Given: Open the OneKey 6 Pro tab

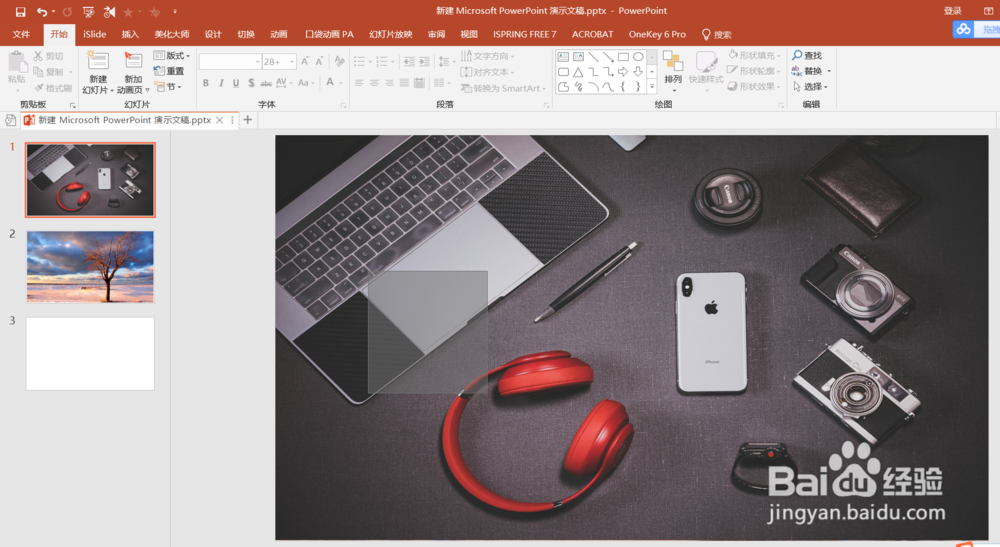Looking at the screenshot, I should (x=657, y=34).
